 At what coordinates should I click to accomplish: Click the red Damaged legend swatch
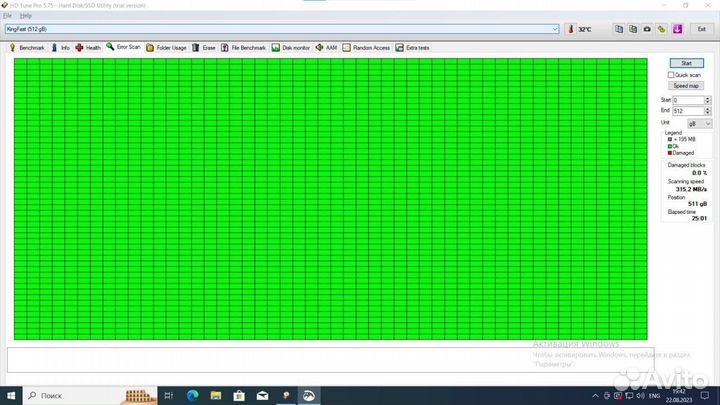point(669,153)
